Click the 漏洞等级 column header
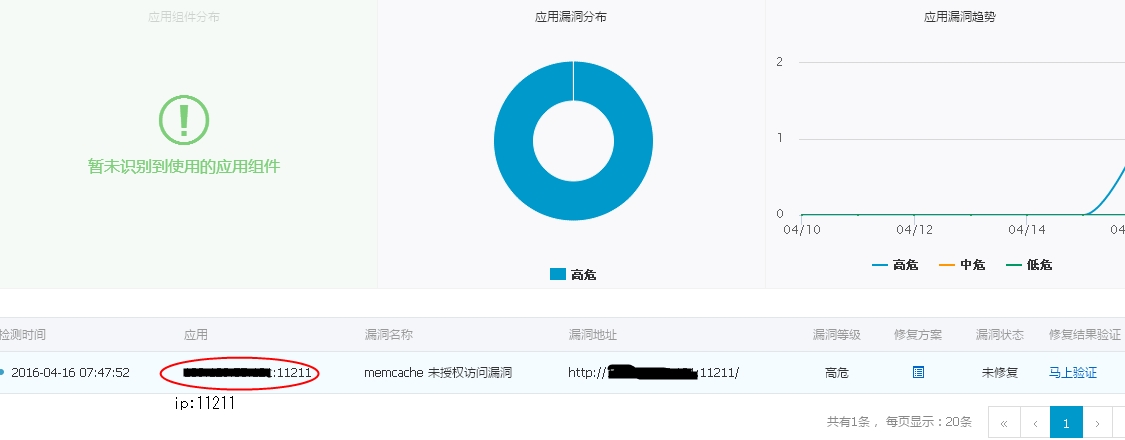 [837, 334]
